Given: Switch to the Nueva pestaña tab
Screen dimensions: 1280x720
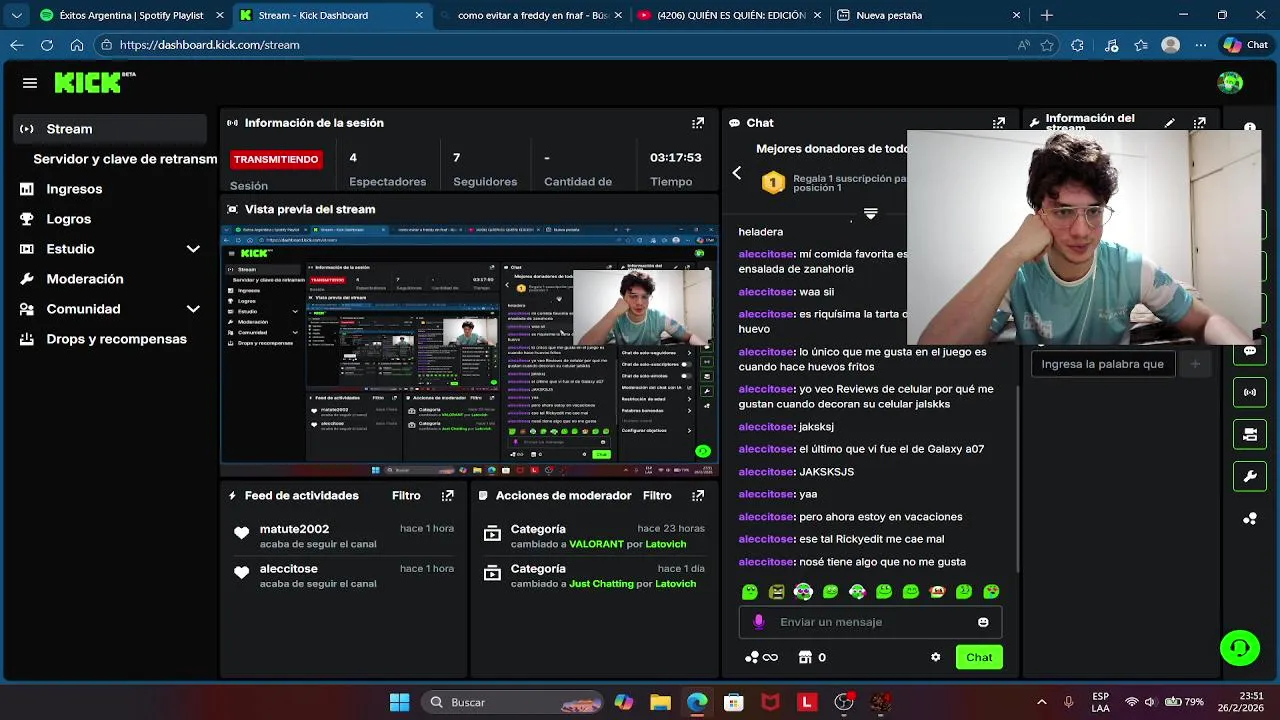Looking at the screenshot, I should point(929,15).
